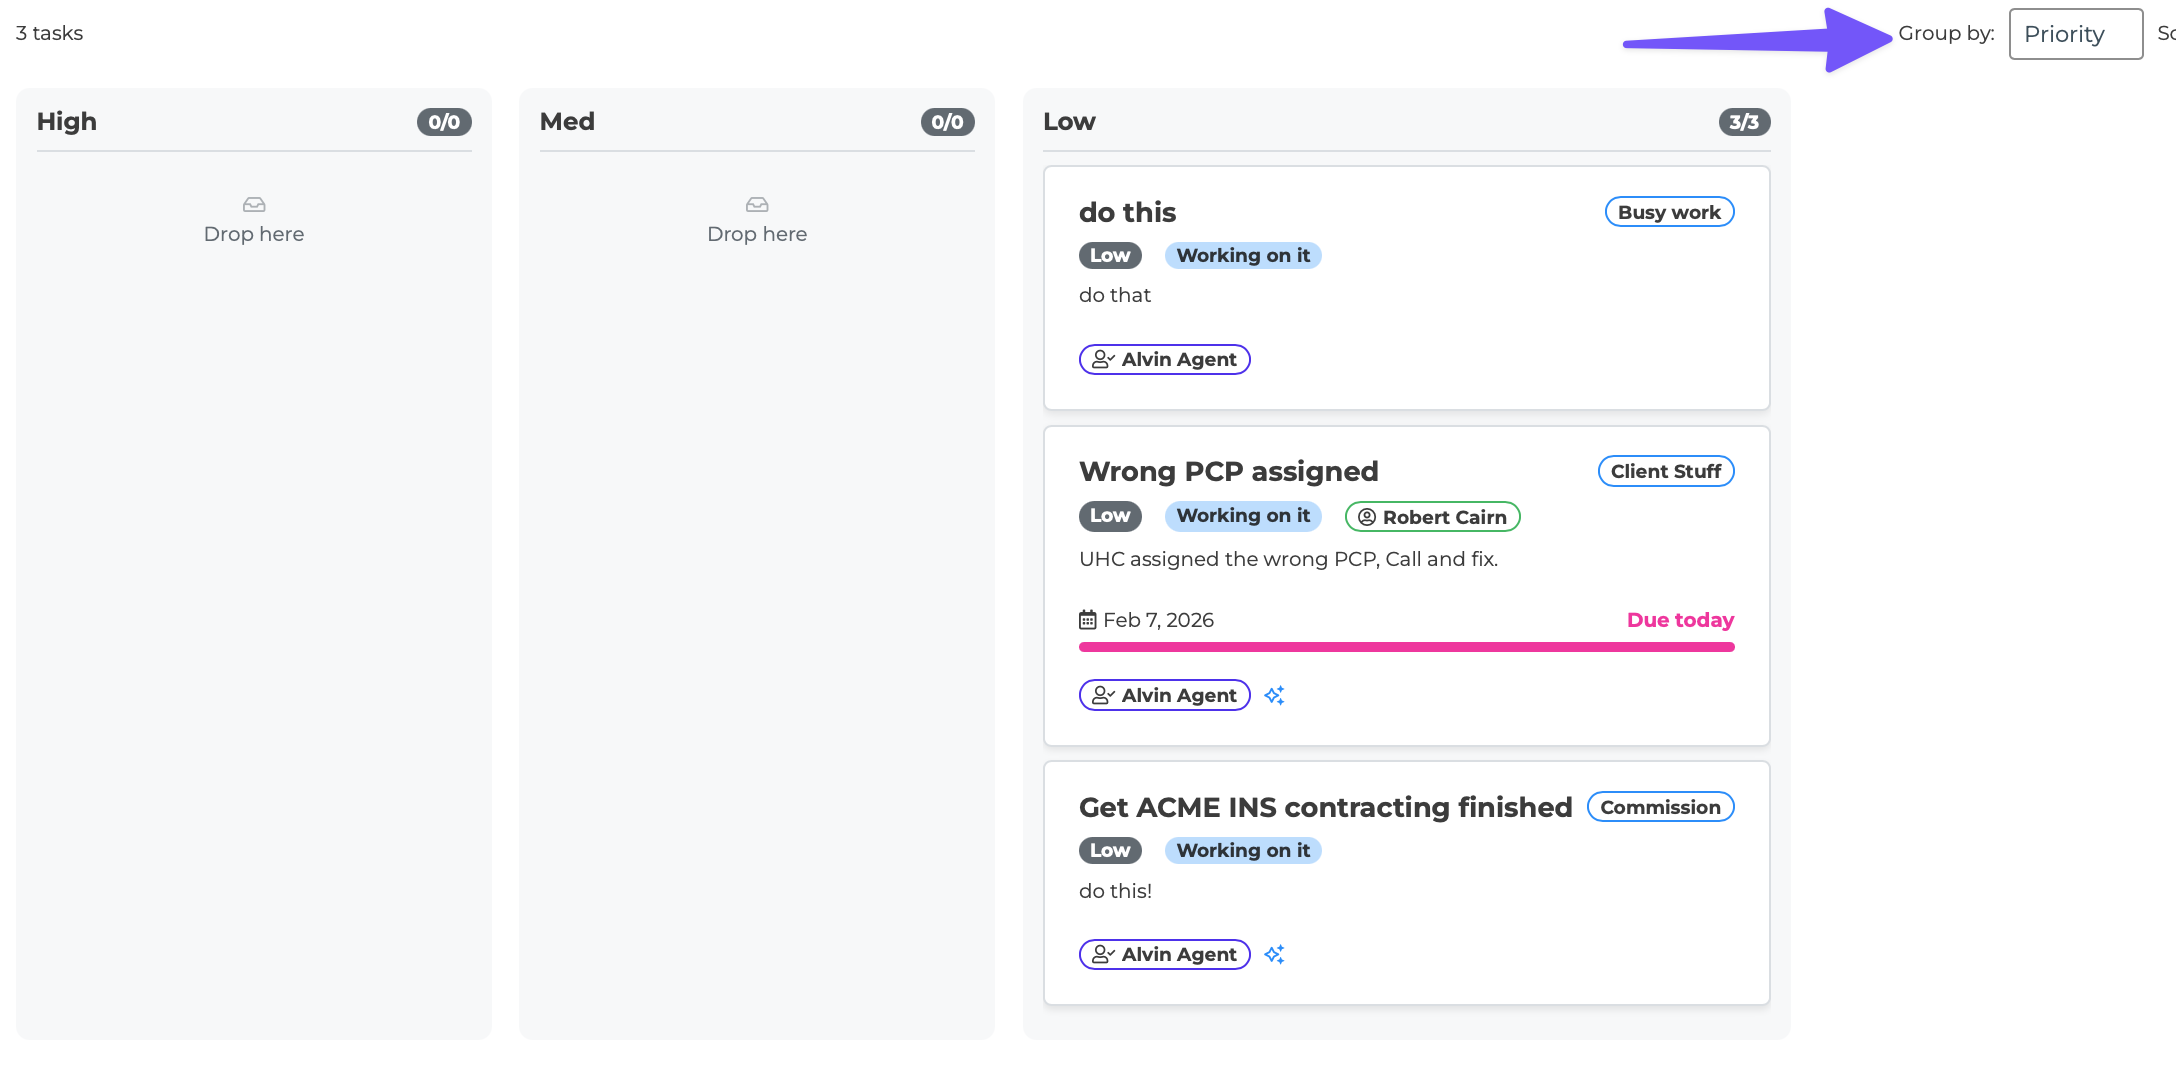Click calendar icon beside Feb 7, 2026
Screen dimensions: 2176x1070
click(1088, 620)
